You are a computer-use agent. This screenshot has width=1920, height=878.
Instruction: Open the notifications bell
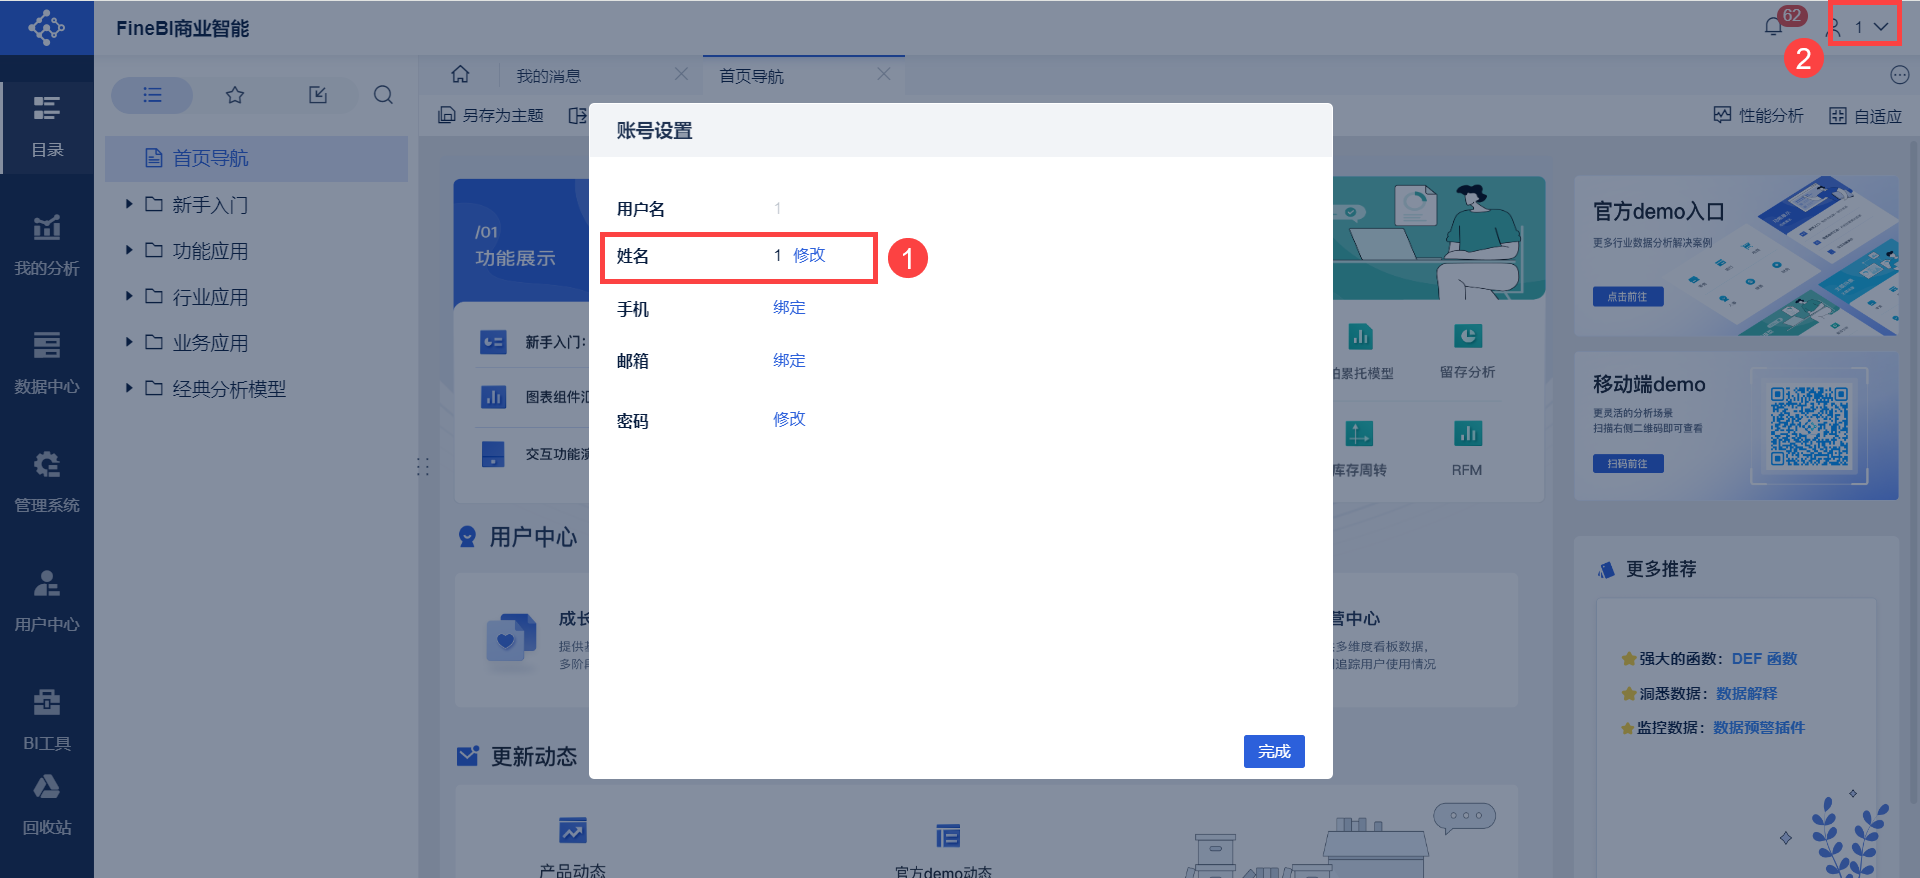coord(1774,27)
